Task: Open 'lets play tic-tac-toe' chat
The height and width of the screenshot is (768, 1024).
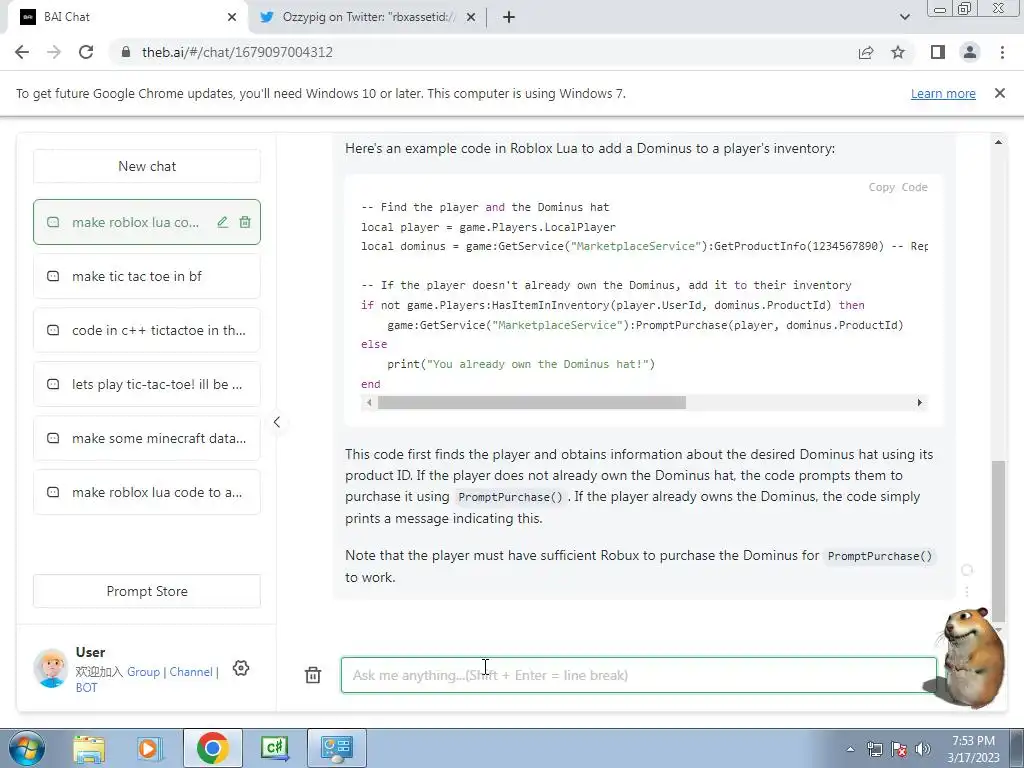Action: pyautogui.click(x=147, y=384)
